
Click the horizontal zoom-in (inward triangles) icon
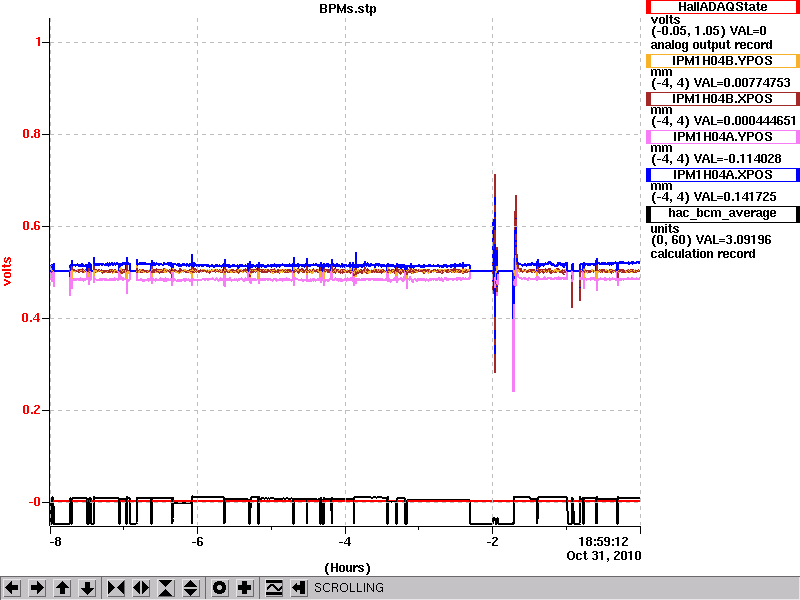pyautogui.click(x=116, y=588)
